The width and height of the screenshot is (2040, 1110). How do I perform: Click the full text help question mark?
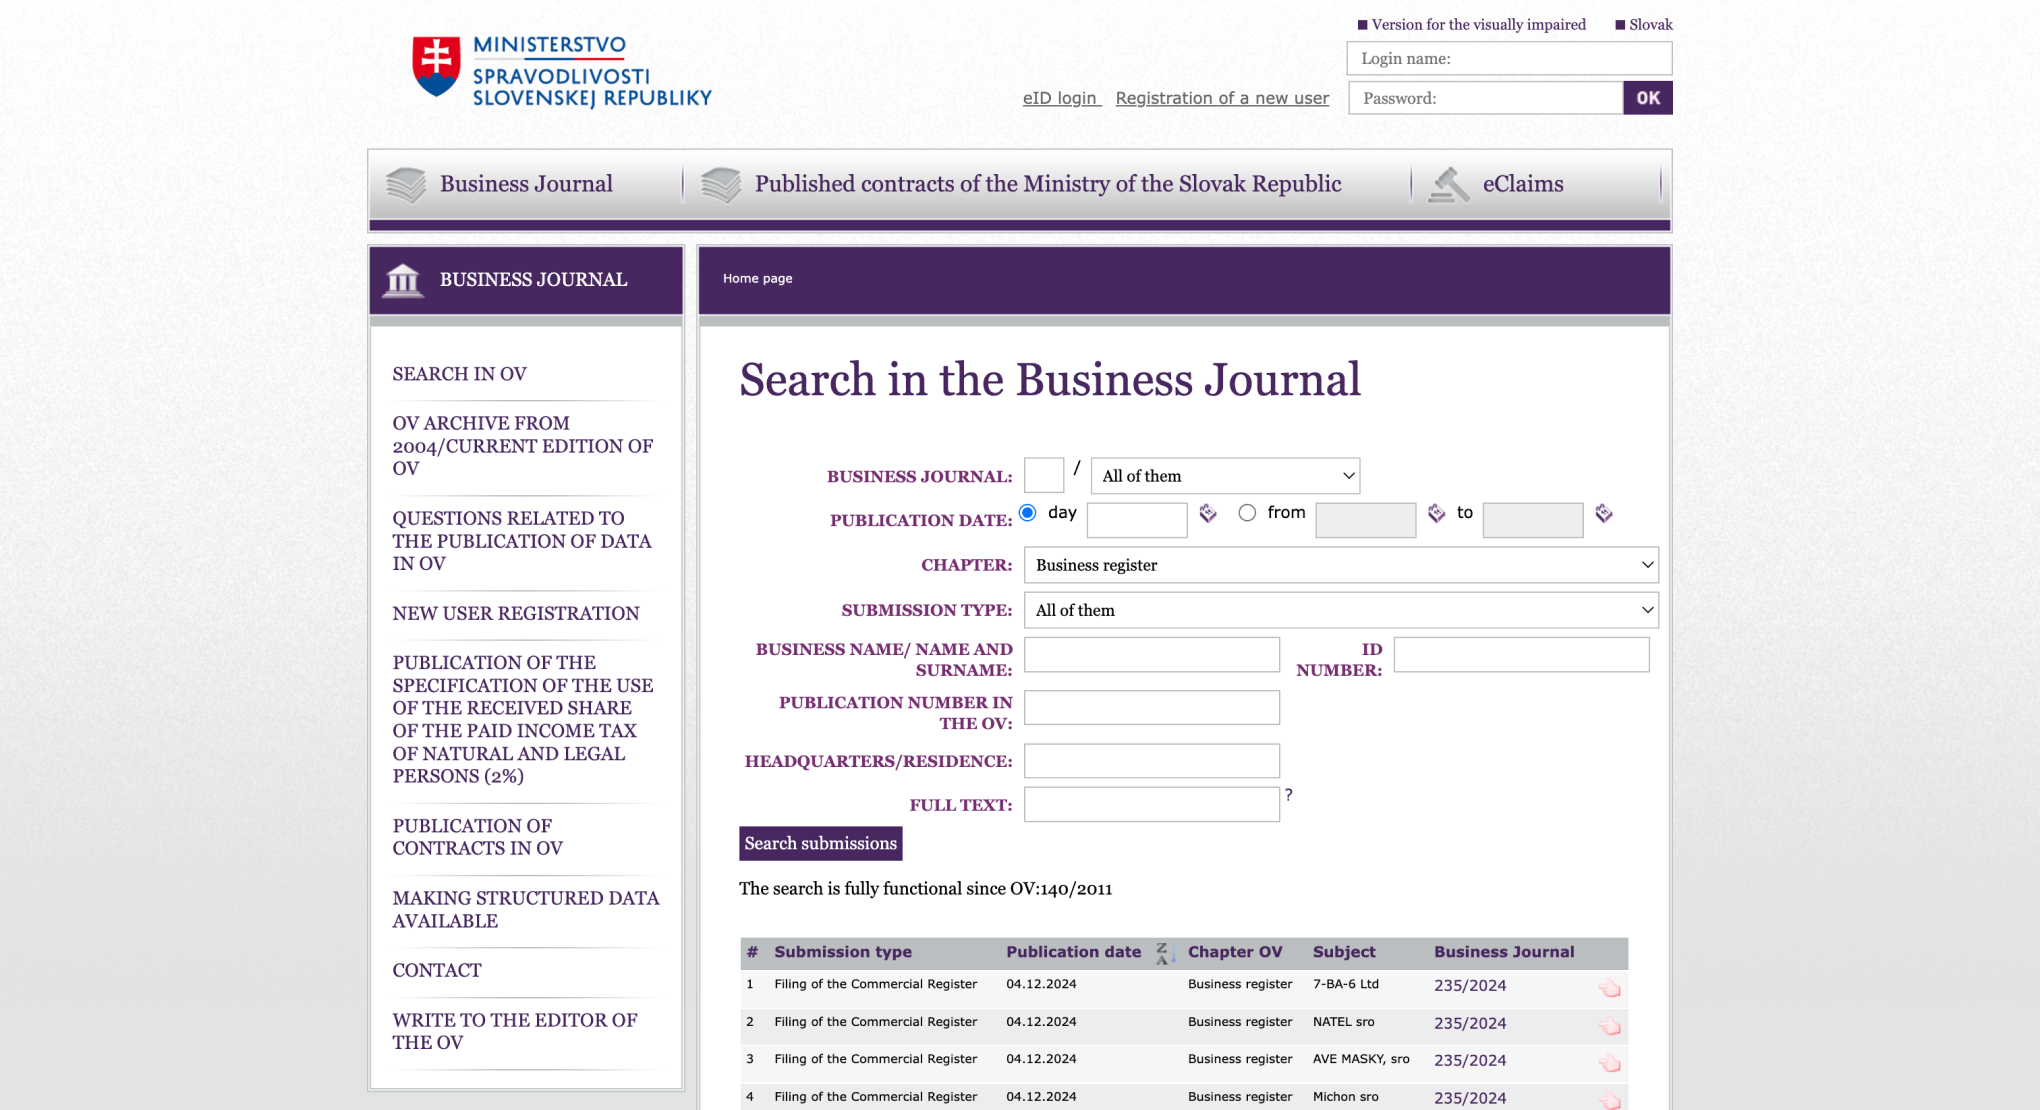1289,795
